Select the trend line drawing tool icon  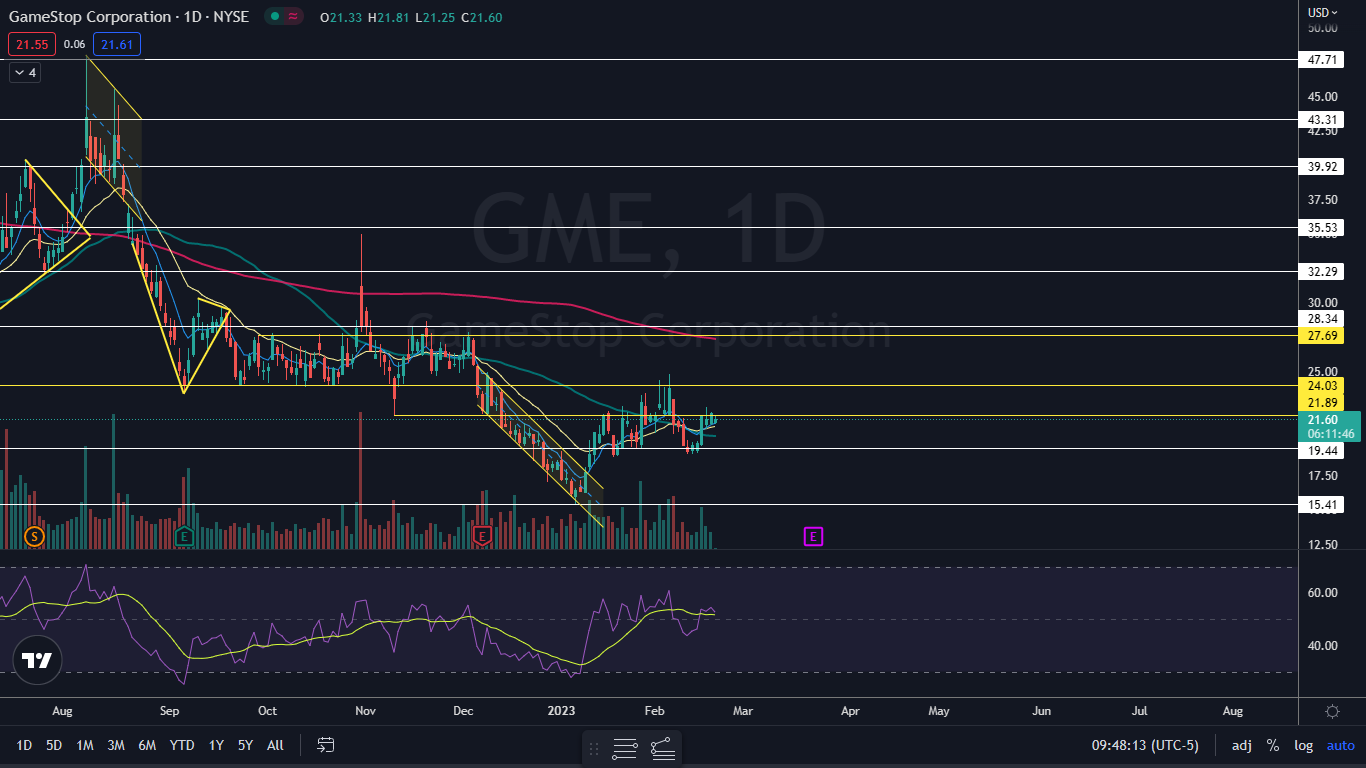pos(662,748)
